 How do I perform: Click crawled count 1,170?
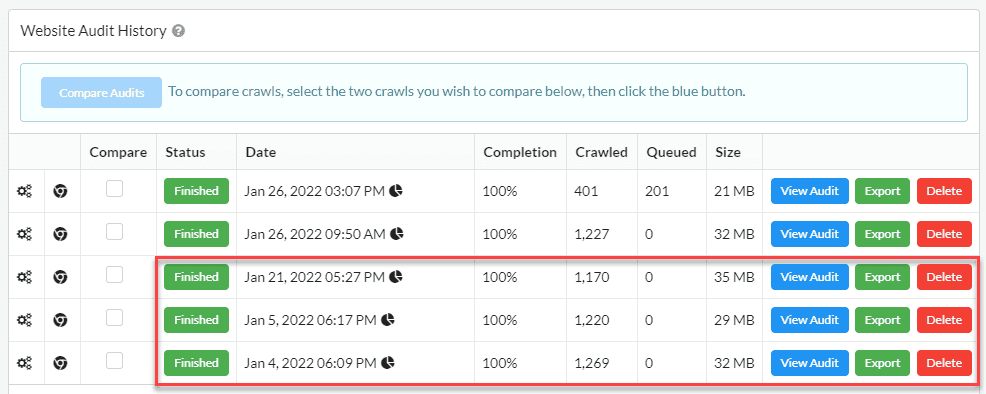592,277
